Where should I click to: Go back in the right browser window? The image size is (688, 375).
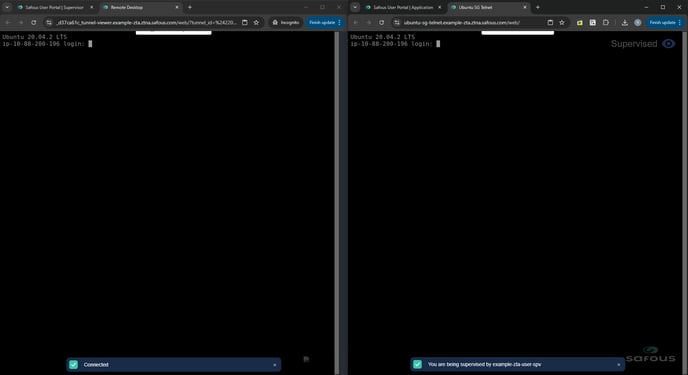click(356, 22)
